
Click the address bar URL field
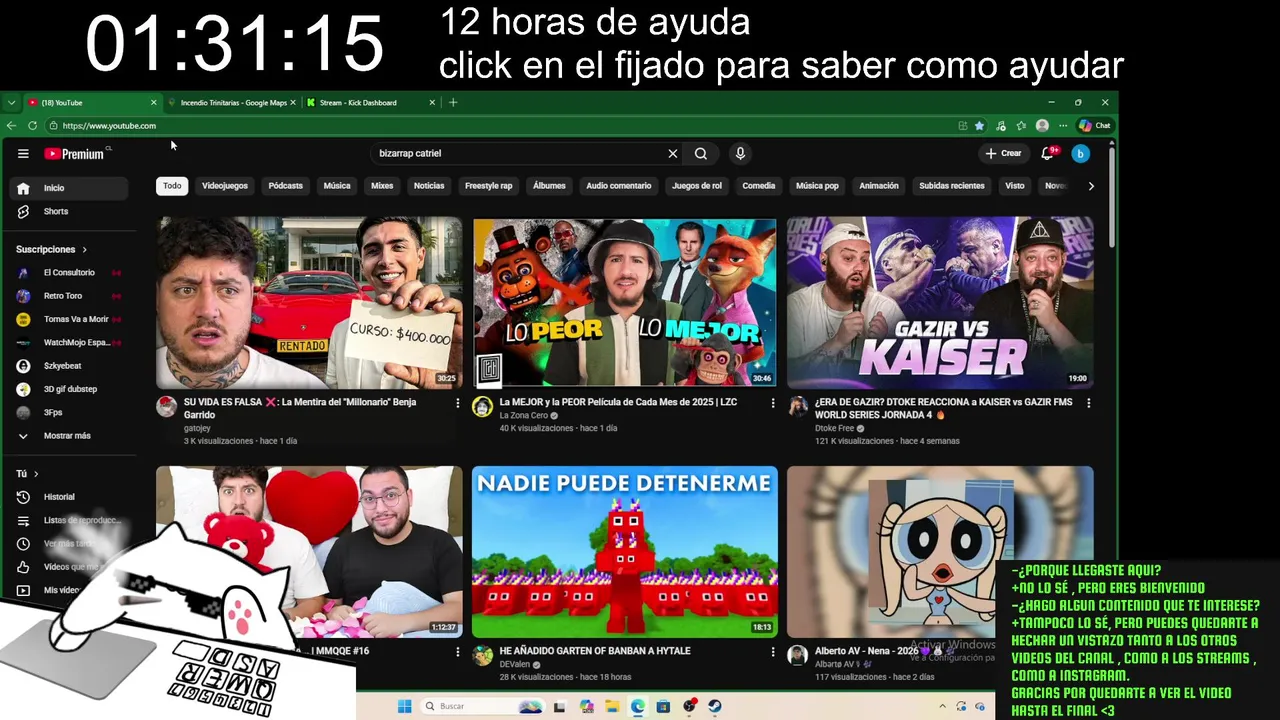pos(500,126)
